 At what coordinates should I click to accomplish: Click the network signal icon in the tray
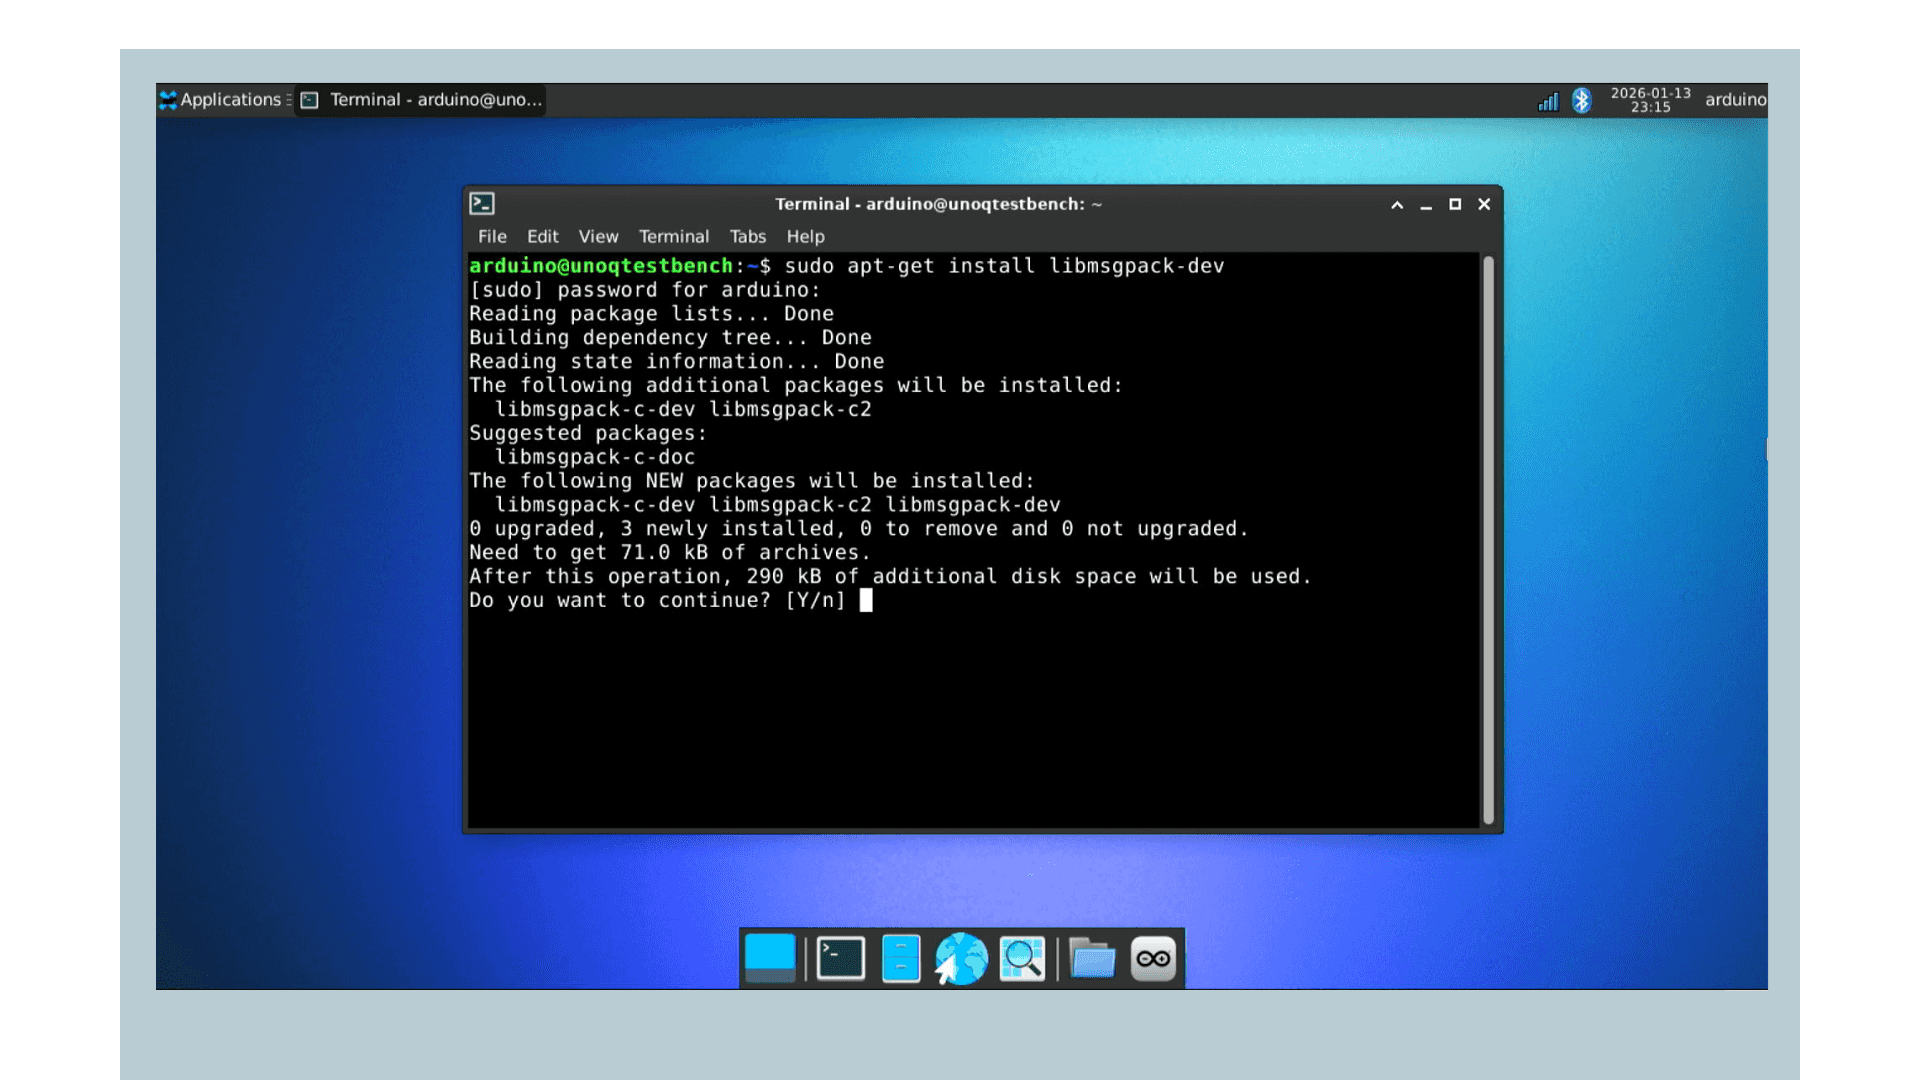click(1548, 101)
